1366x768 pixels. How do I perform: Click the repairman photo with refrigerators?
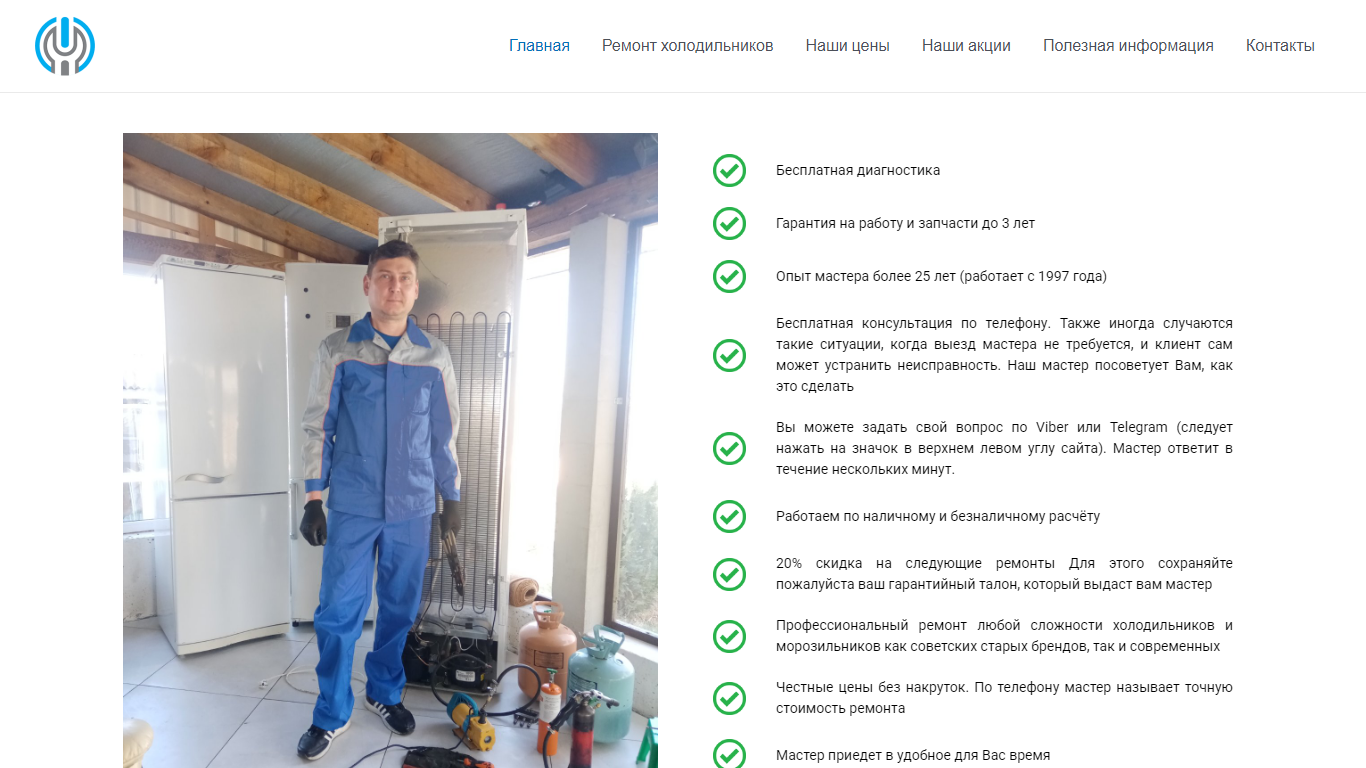(390, 450)
